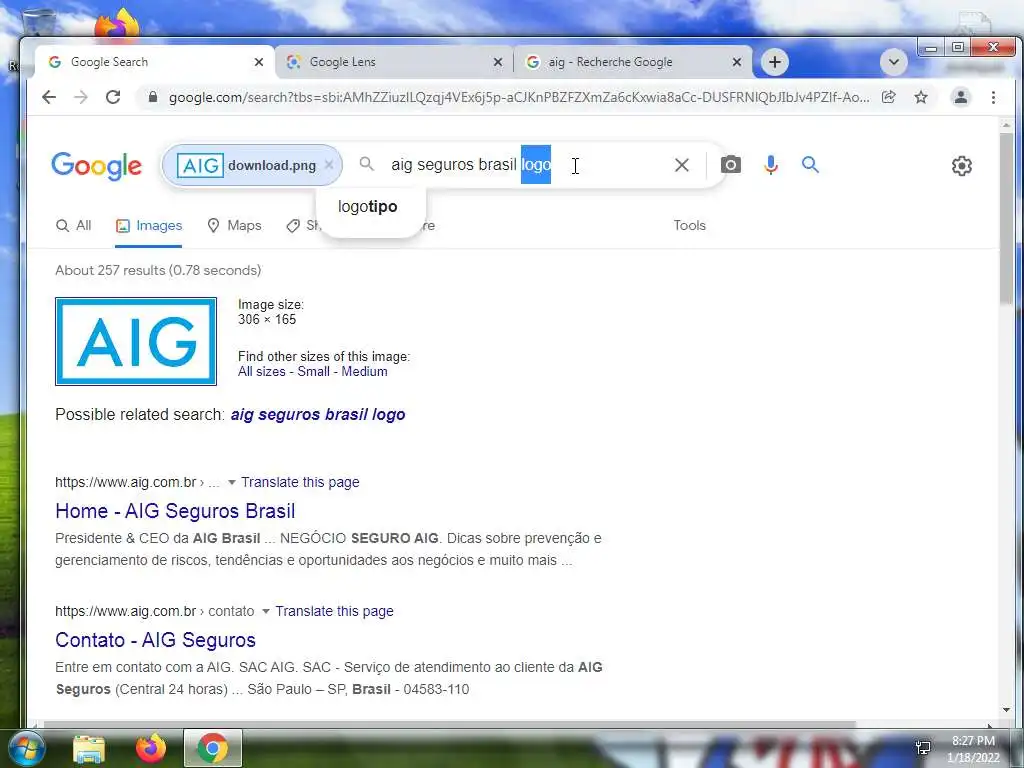Translate the Home - AIG Seguros page

[300, 482]
